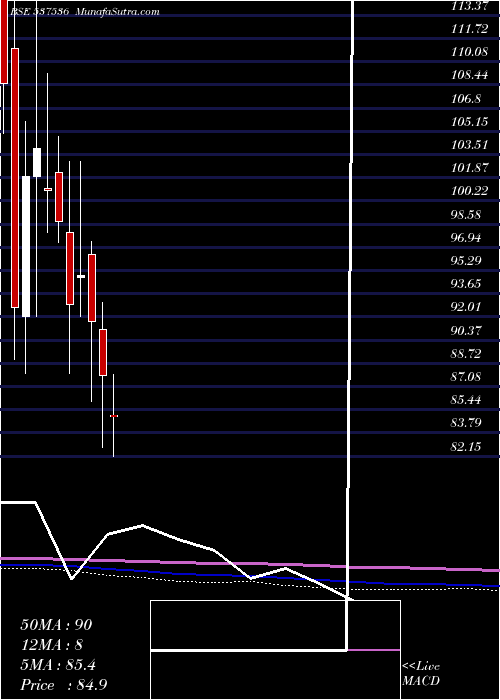Select the 93.65 price axis label

(x=466, y=283)
